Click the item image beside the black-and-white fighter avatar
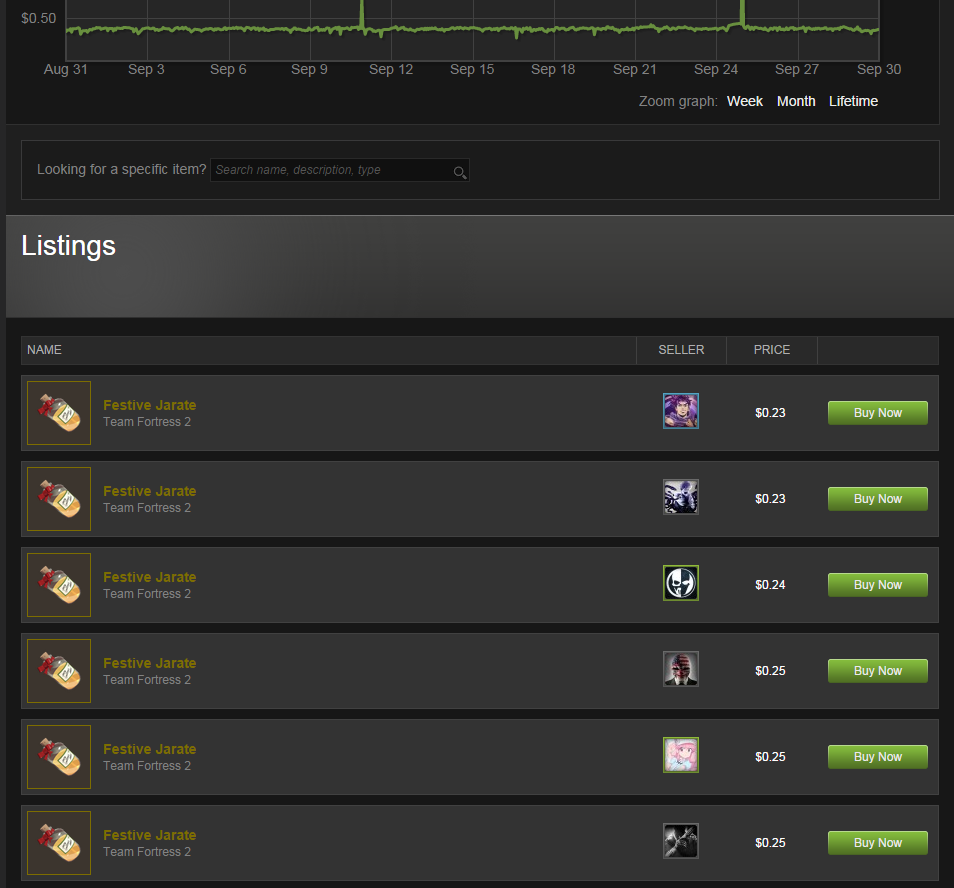This screenshot has height=888, width=954. coord(59,843)
